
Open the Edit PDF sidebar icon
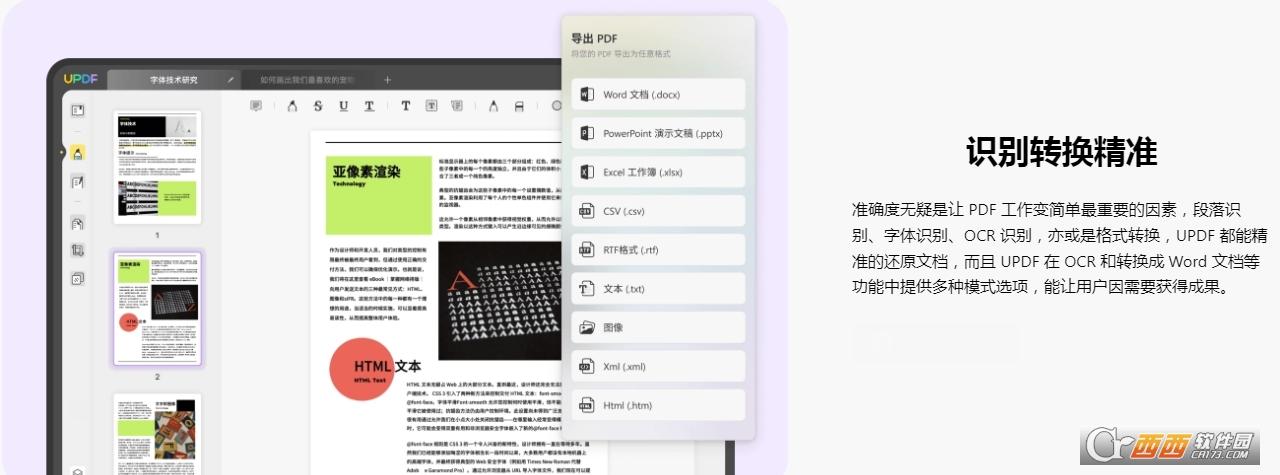tap(78, 183)
